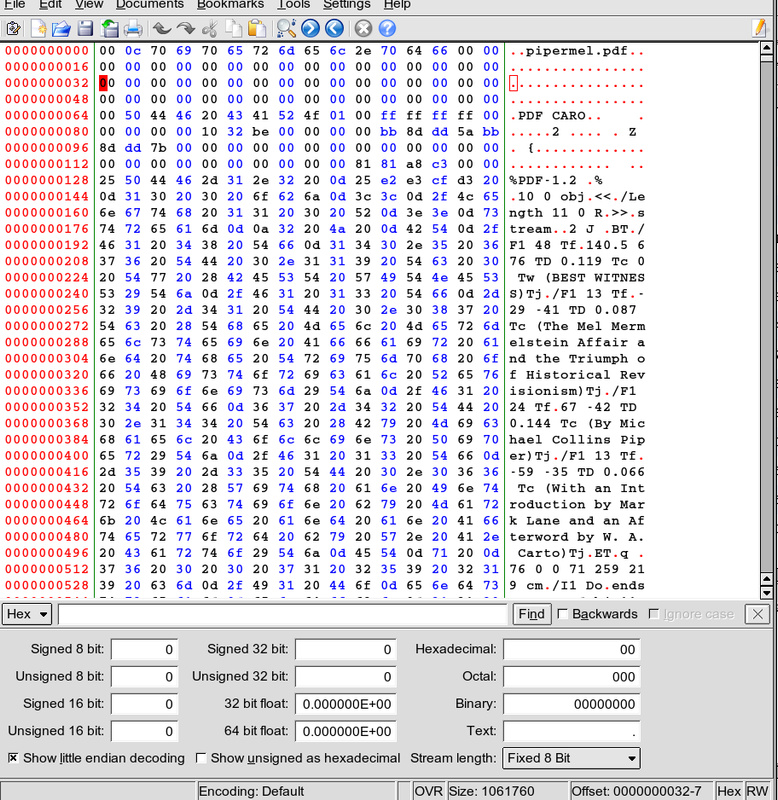Uncheck Show little endian decoding

(x=13, y=758)
